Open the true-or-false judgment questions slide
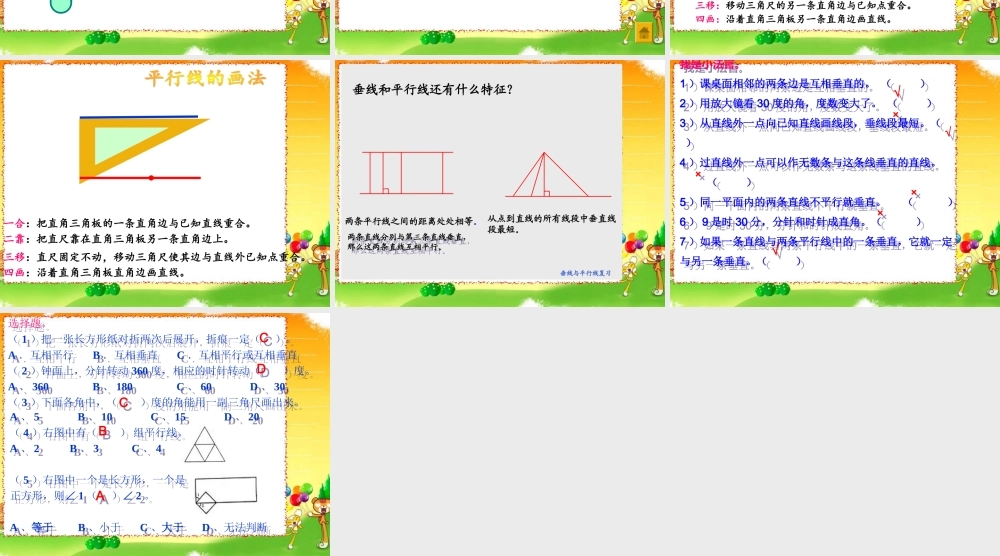 [835, 184]
